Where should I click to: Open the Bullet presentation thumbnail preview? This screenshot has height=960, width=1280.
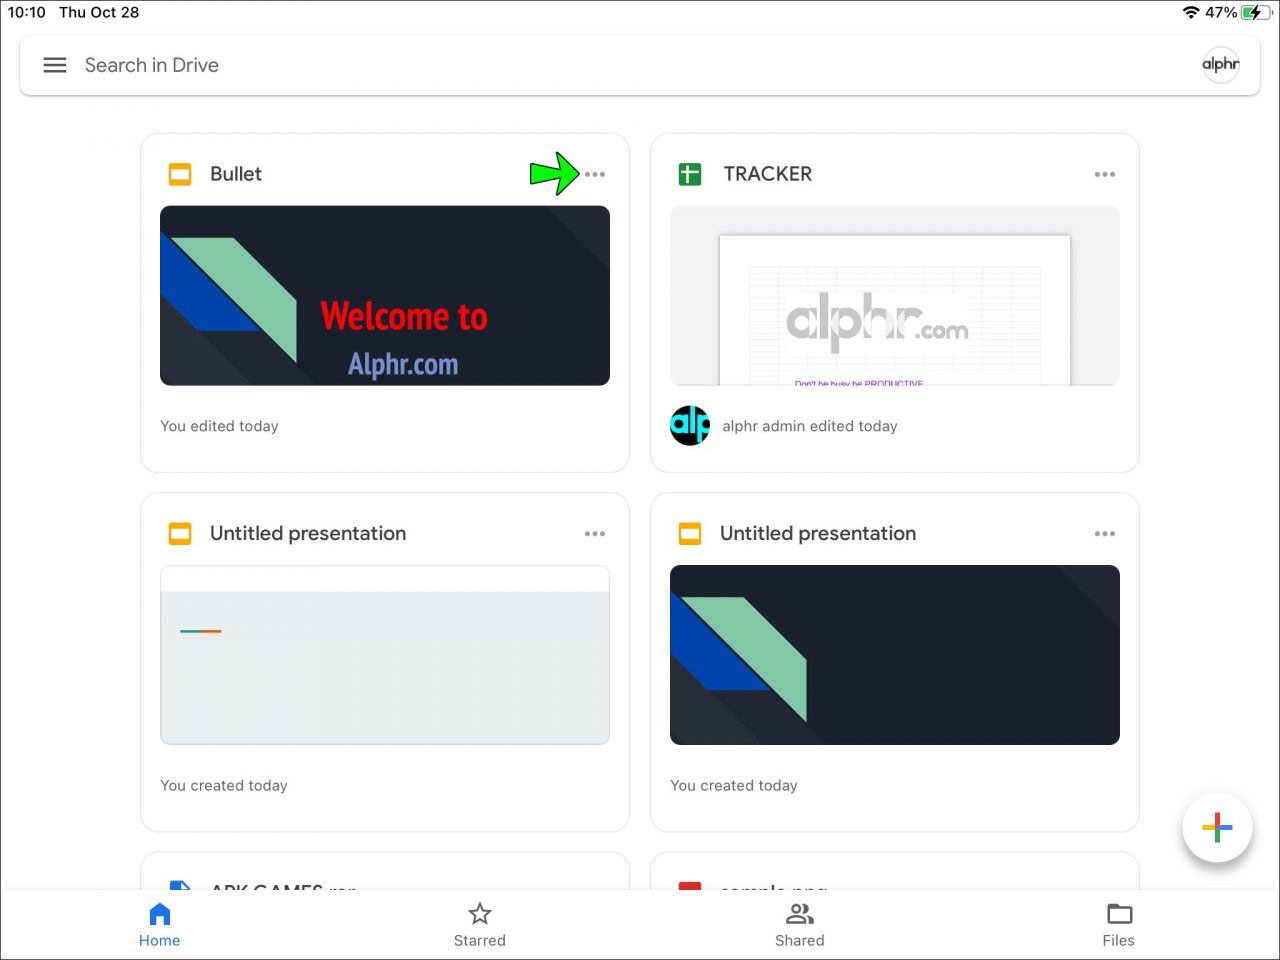click(384, 295)
